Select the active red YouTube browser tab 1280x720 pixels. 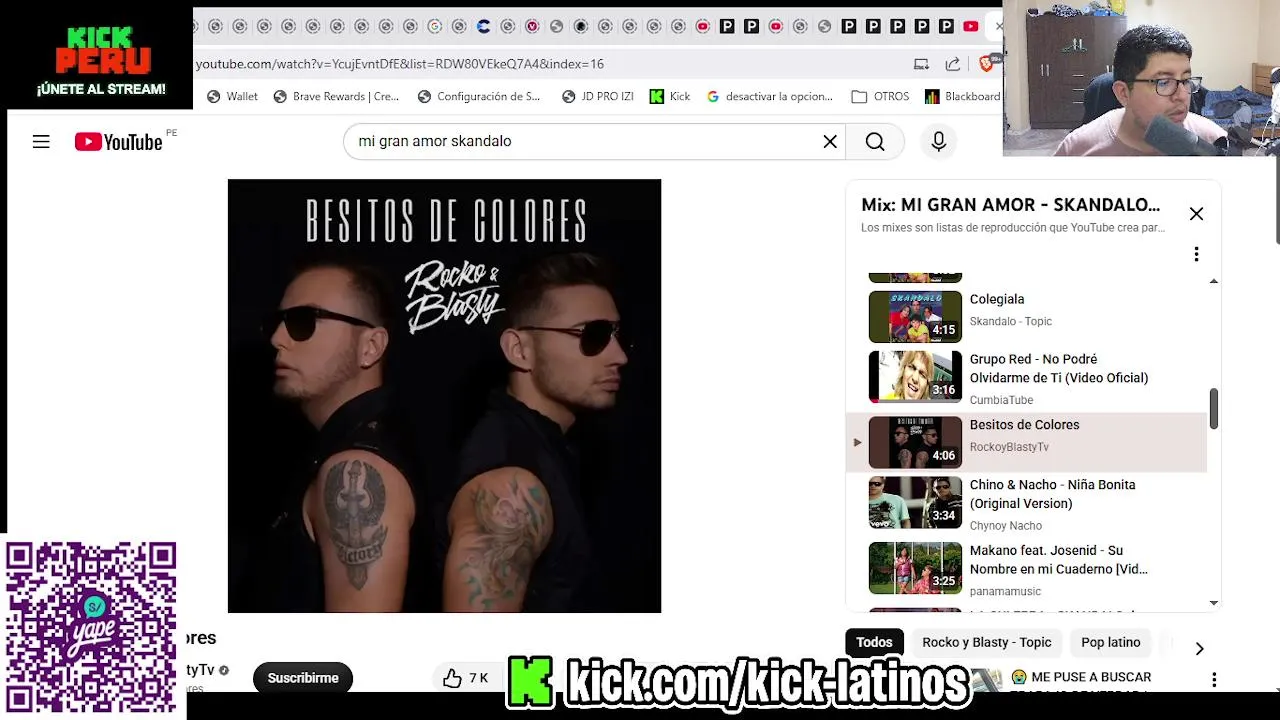click(x=970, y=27)
